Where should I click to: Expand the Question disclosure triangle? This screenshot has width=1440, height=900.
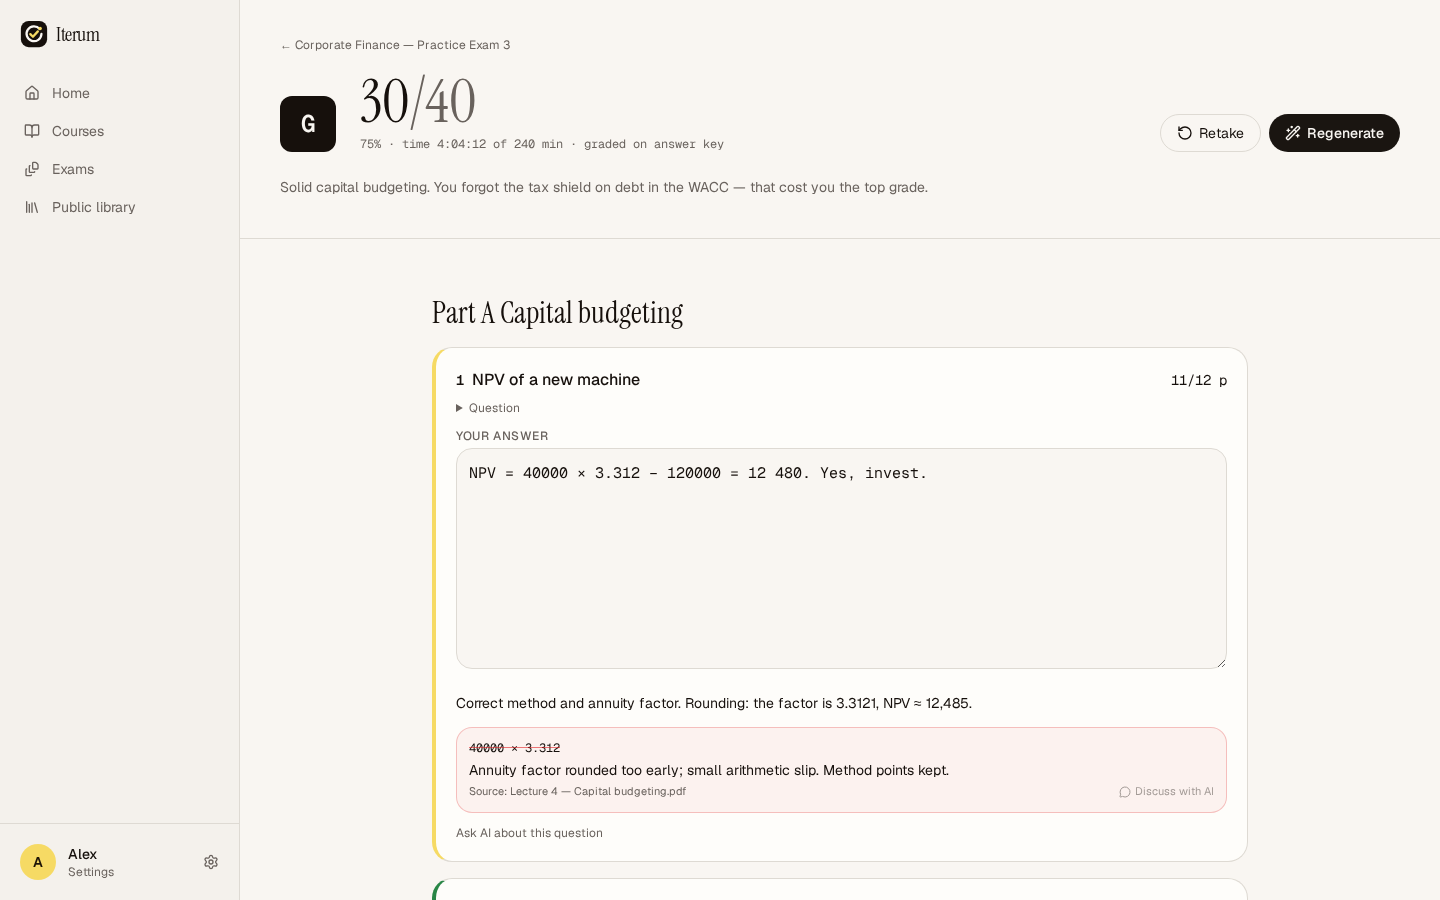460,408
